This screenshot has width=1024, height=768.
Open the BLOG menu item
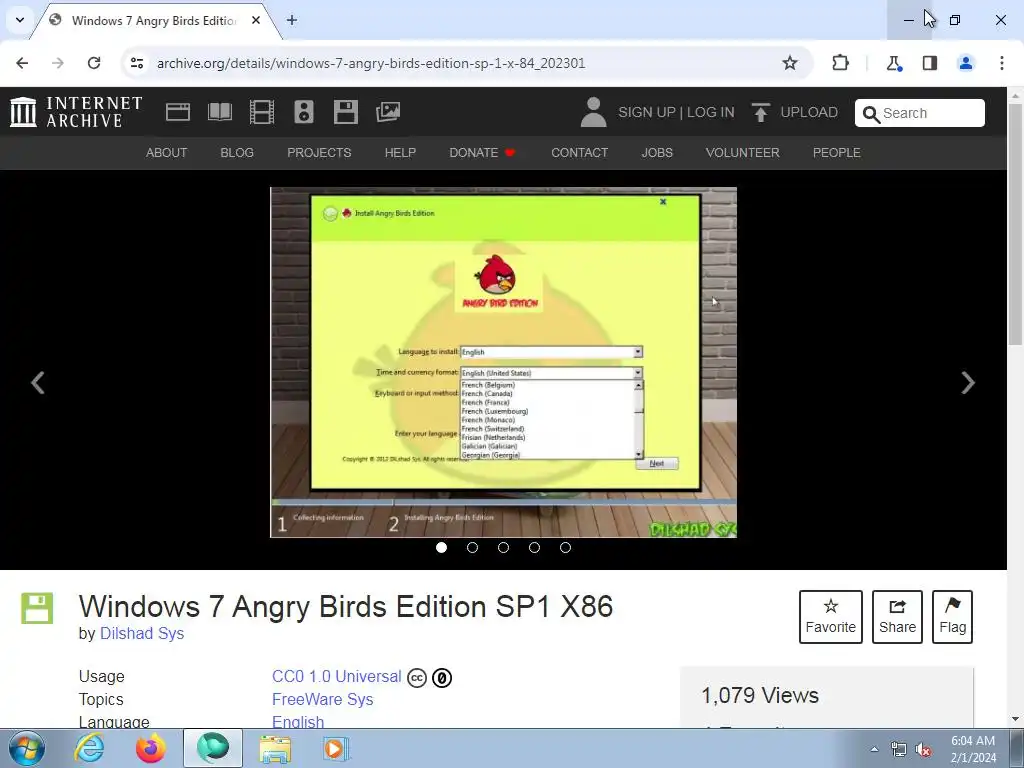coord(237,153)
